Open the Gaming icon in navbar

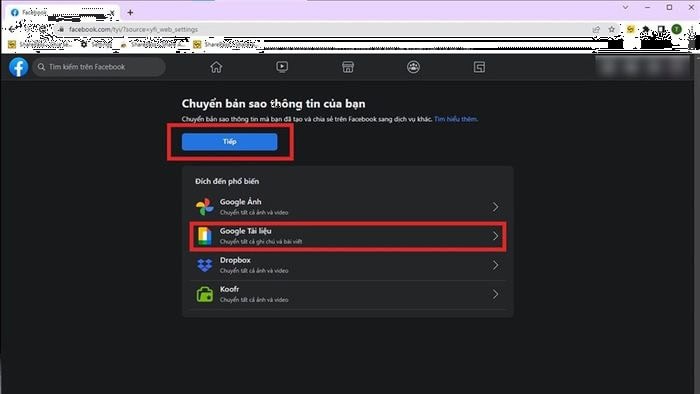click(x=479, y=67)
